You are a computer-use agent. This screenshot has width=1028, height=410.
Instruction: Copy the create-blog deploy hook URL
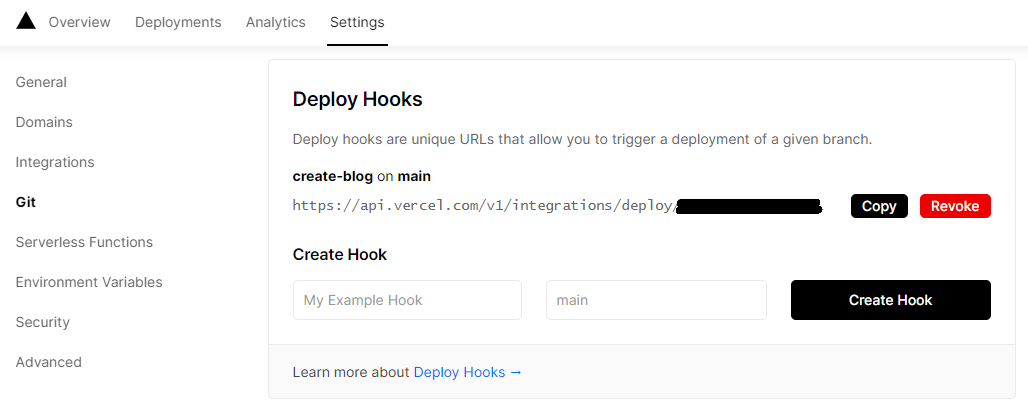coord(879,206)
